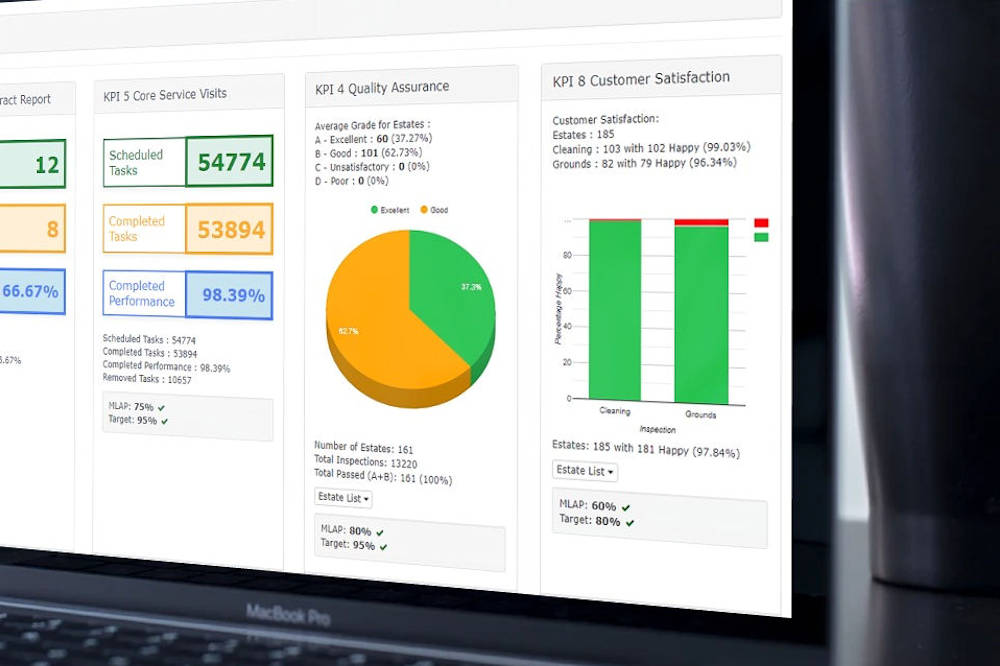
Task: Click MLAP 80% checkmark in Quality Assurance
Action: point(380,532)
